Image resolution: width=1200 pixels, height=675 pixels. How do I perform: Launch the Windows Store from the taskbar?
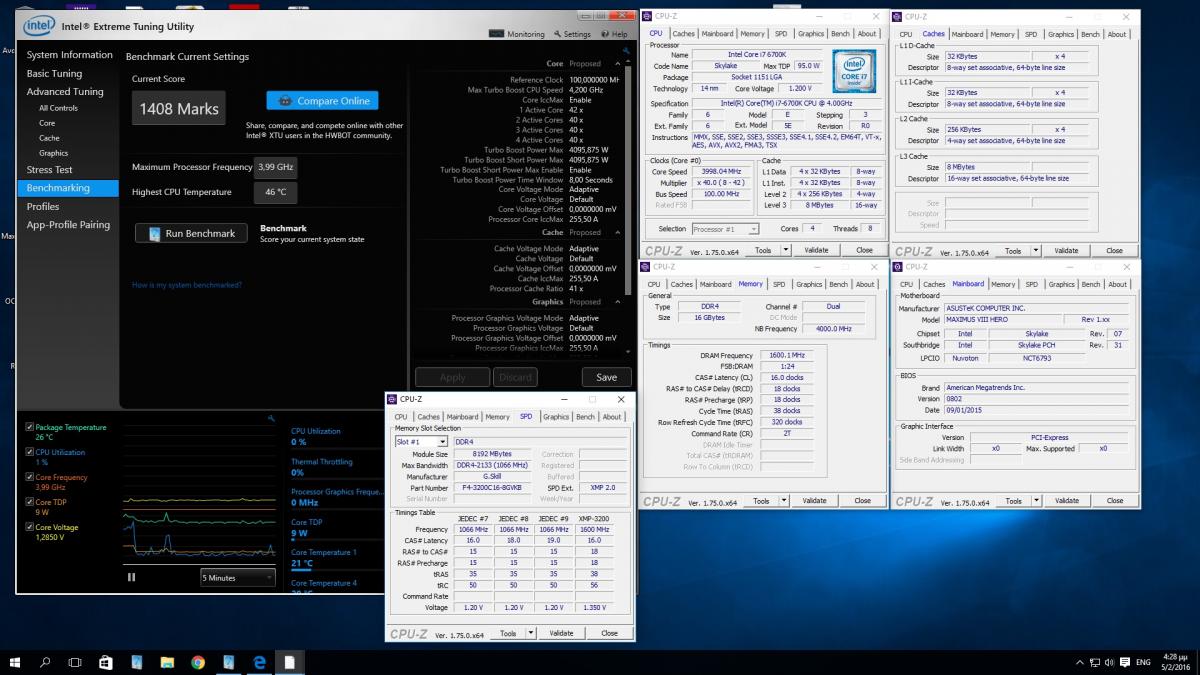tap(106, 662)
